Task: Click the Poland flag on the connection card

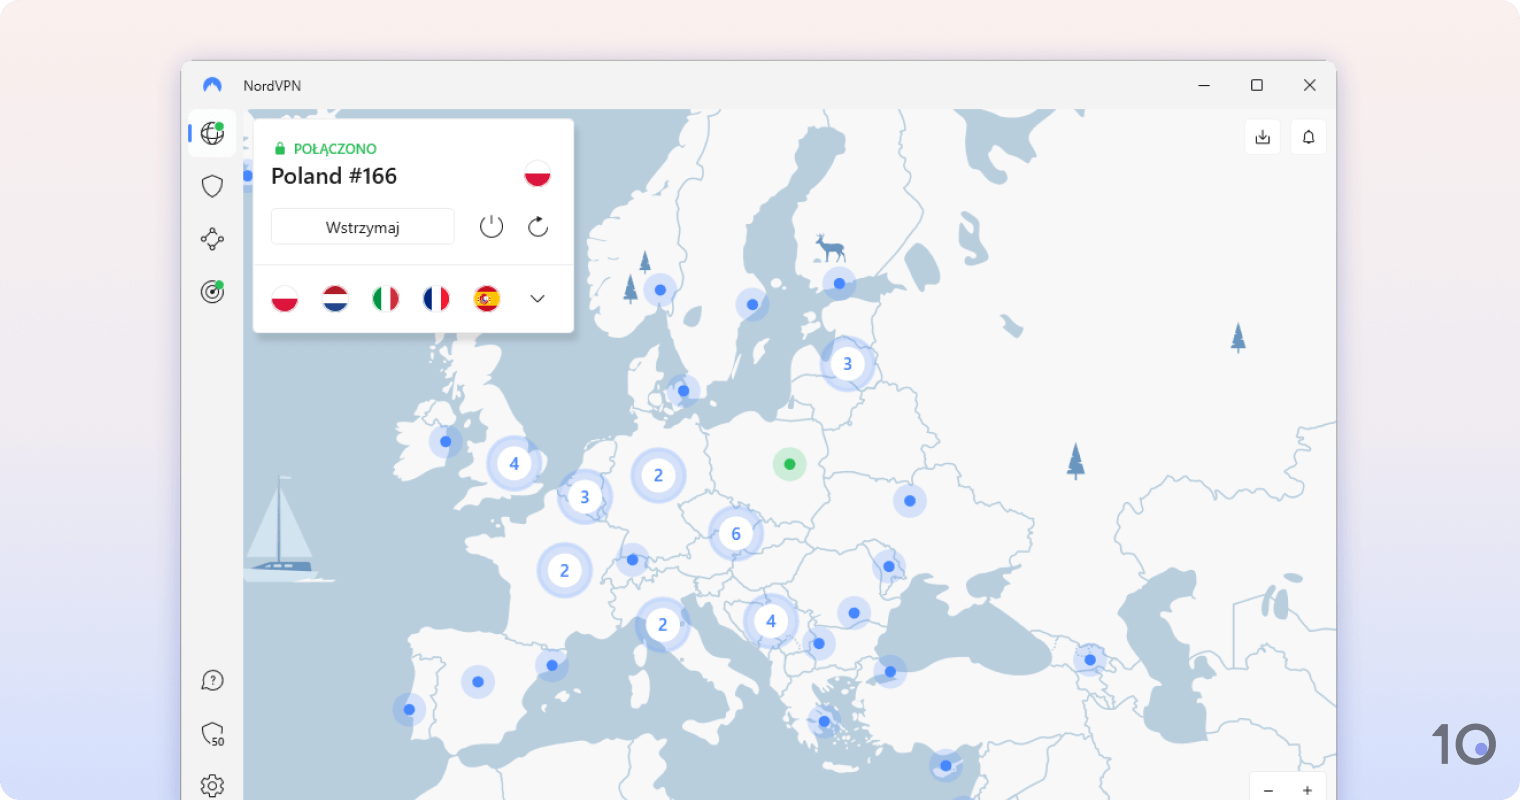Action: click(537, 172)
